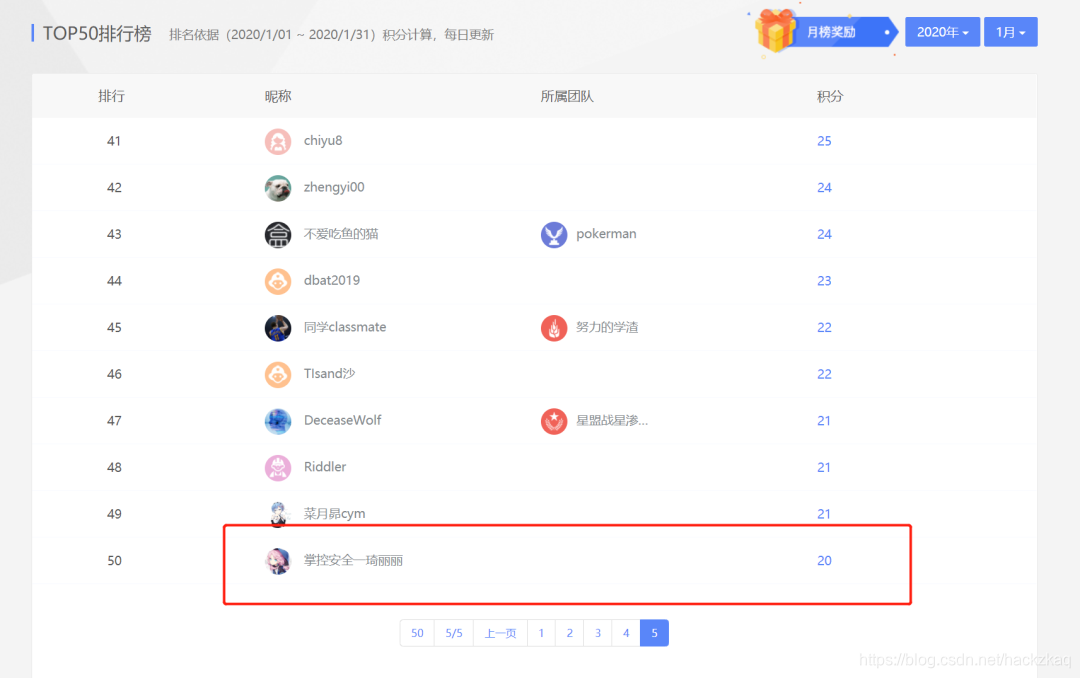Click dbat2019's orange avatar icon
1080x678 pixels.
(x=278, y=281)
